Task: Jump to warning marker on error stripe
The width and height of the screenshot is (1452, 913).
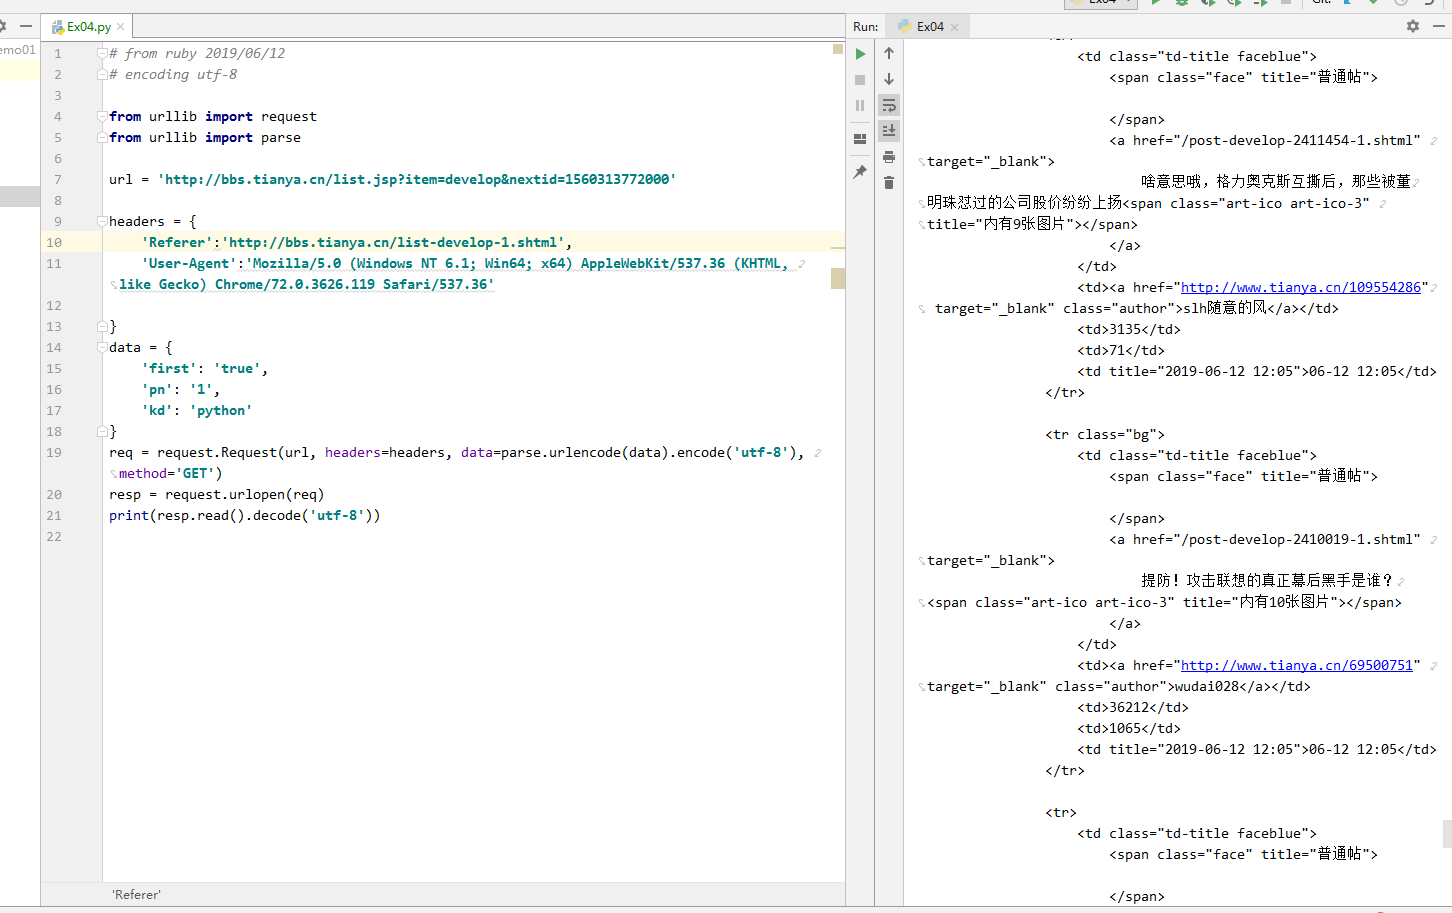Action: click(x=838, y=278)
